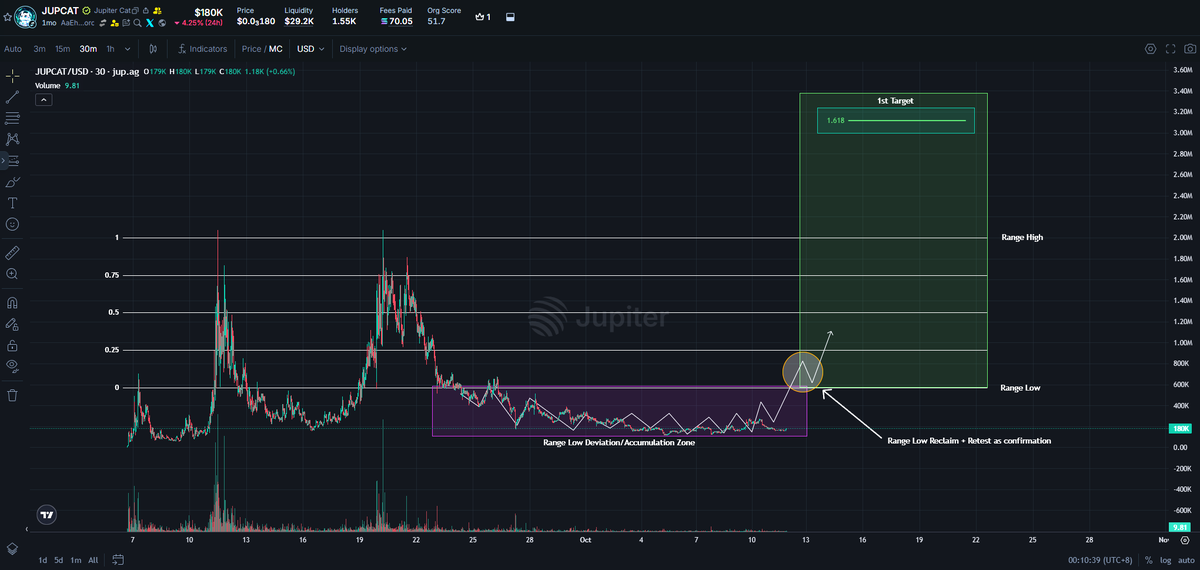The width and height of the screenshot is (1200, 570).
Task: Select the crosshair cursor tool
Action: point(12,76)
